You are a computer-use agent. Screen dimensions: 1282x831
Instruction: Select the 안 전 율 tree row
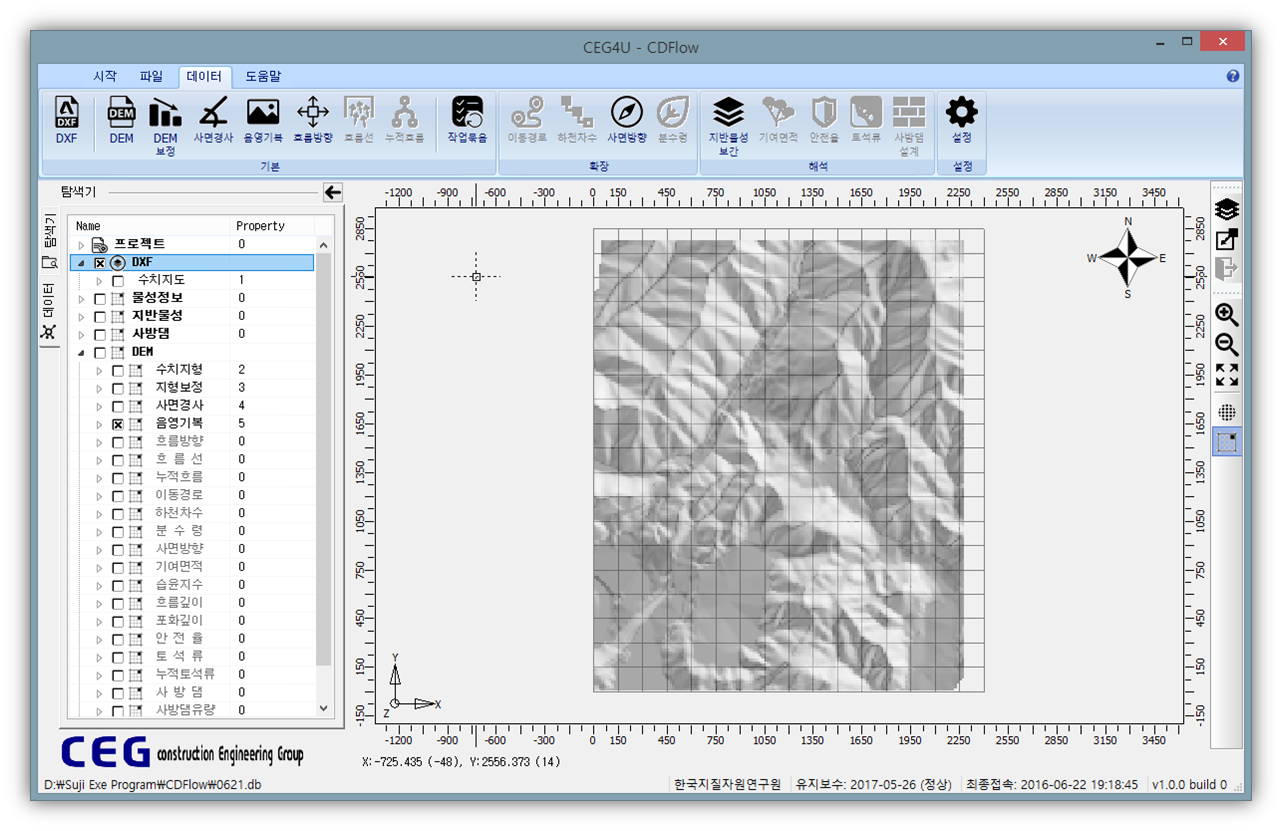[x=190, y=639]
